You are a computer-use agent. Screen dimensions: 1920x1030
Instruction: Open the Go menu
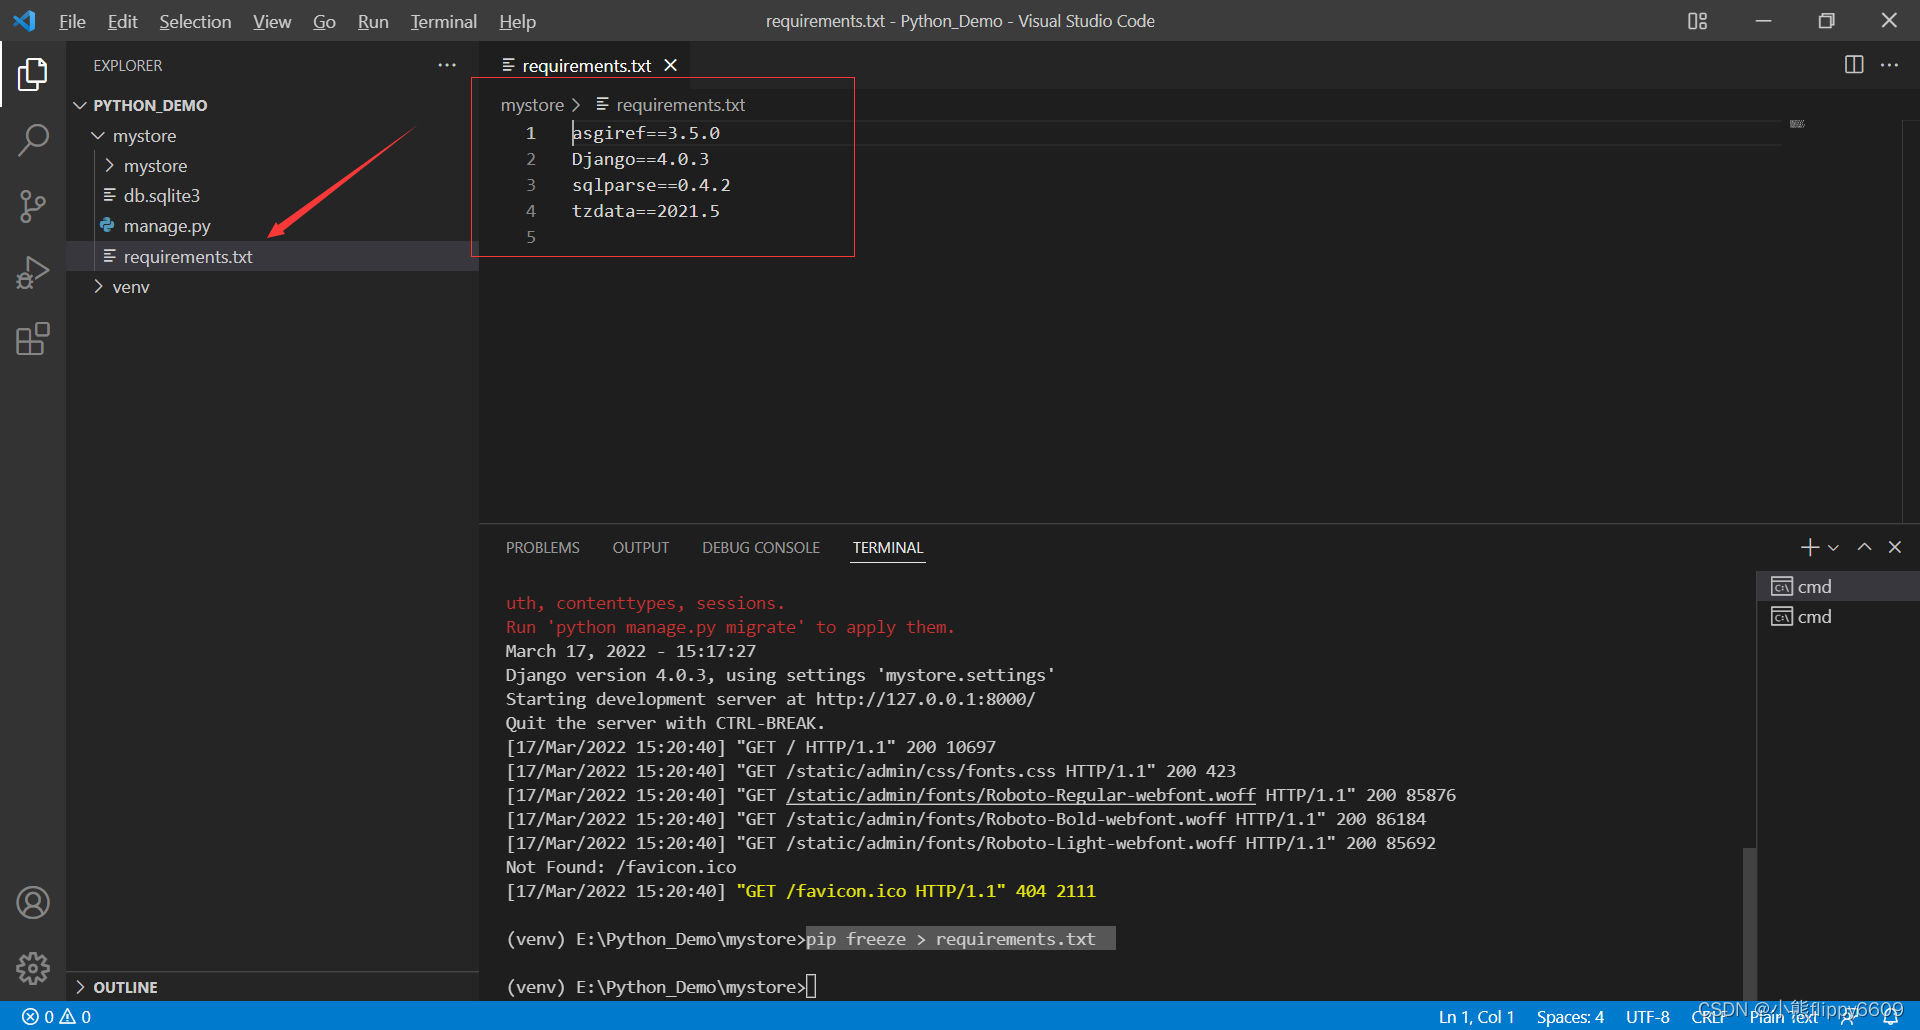324,21
